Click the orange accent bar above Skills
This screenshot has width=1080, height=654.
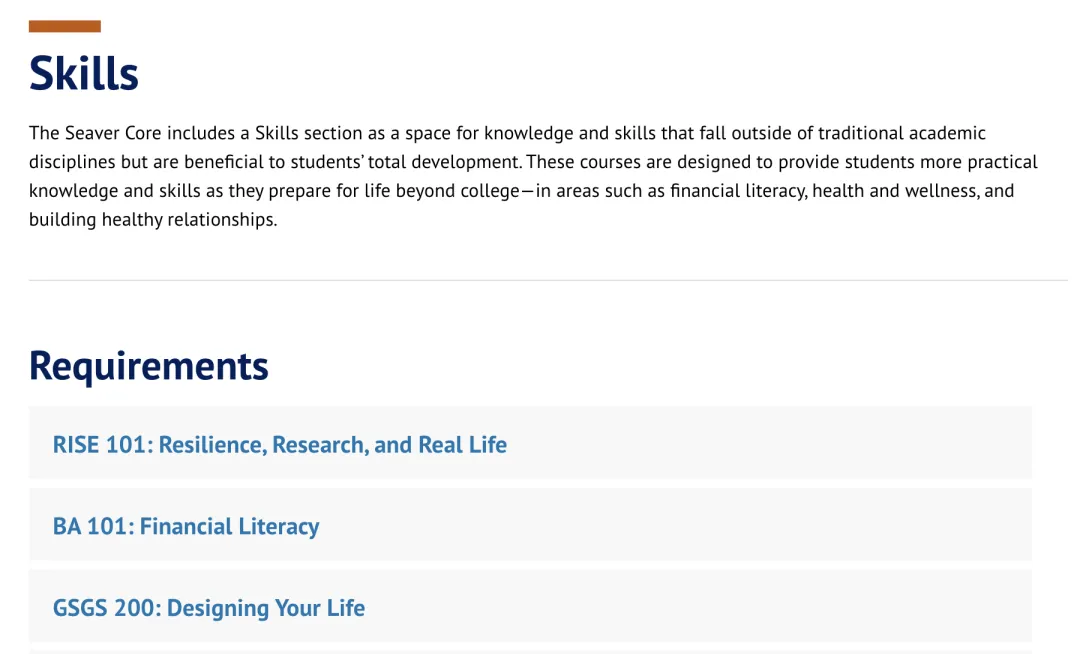click(65, 26)
